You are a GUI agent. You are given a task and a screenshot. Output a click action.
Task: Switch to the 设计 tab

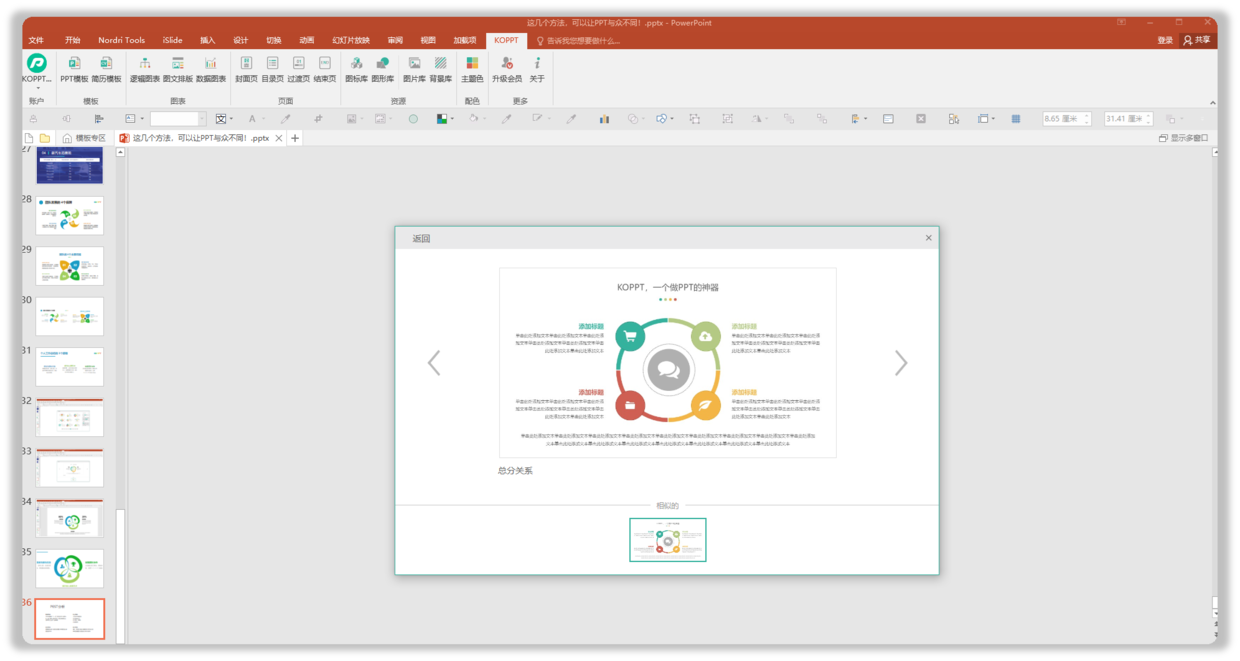pos(241,40)
